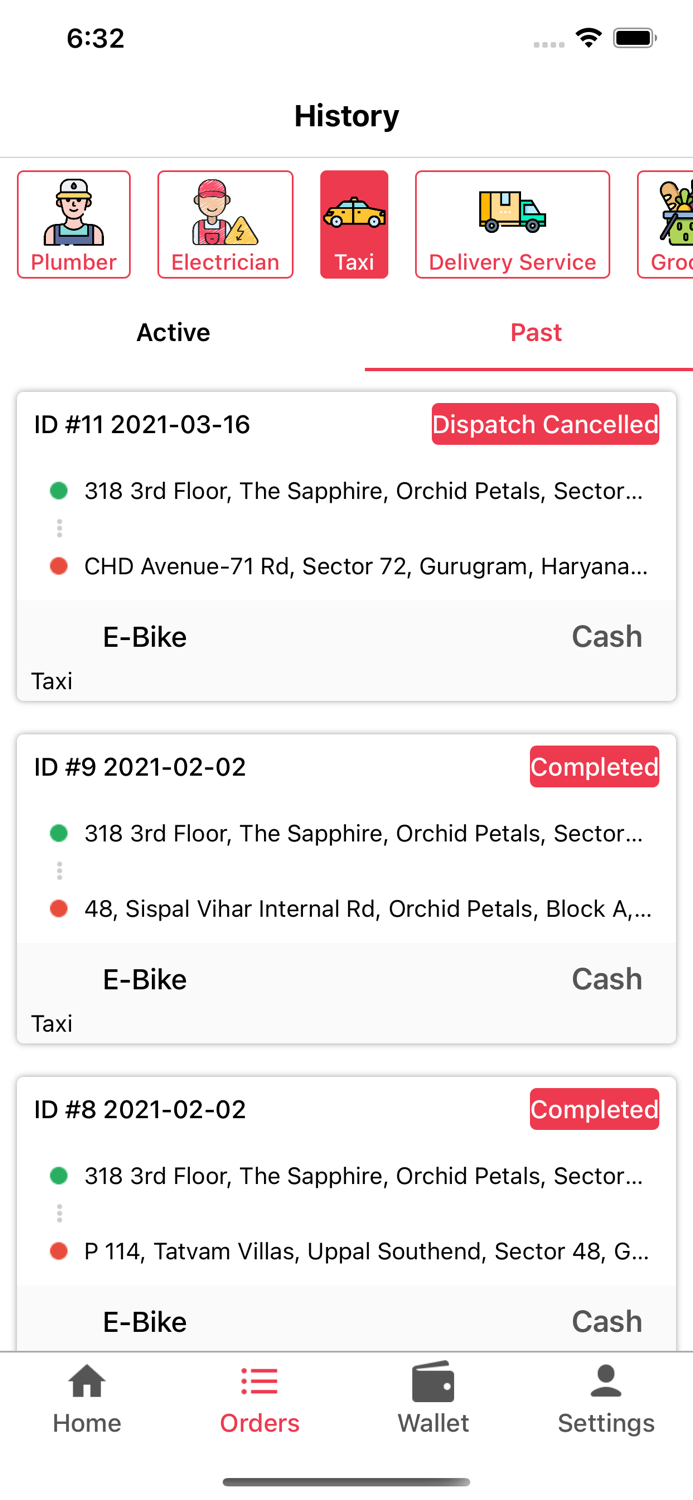693x1500 pixels.
Task: Tap Completed badge on order ID #9
Action: tap(594, 767)
